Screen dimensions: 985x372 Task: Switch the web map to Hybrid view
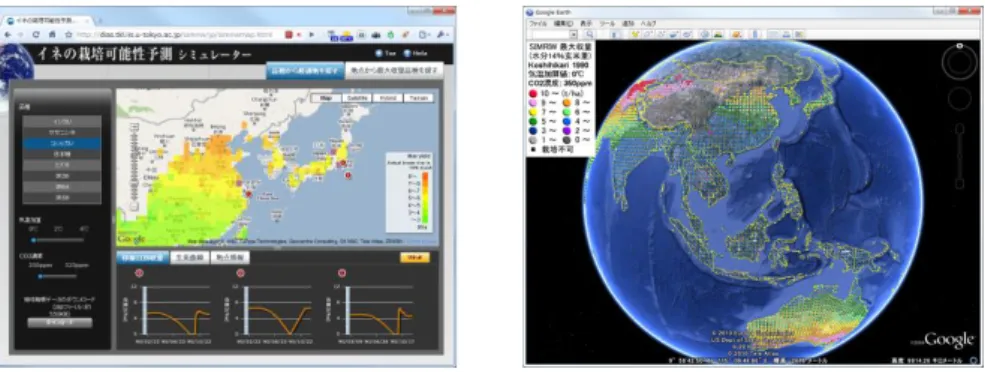click(x=387, y=98)
